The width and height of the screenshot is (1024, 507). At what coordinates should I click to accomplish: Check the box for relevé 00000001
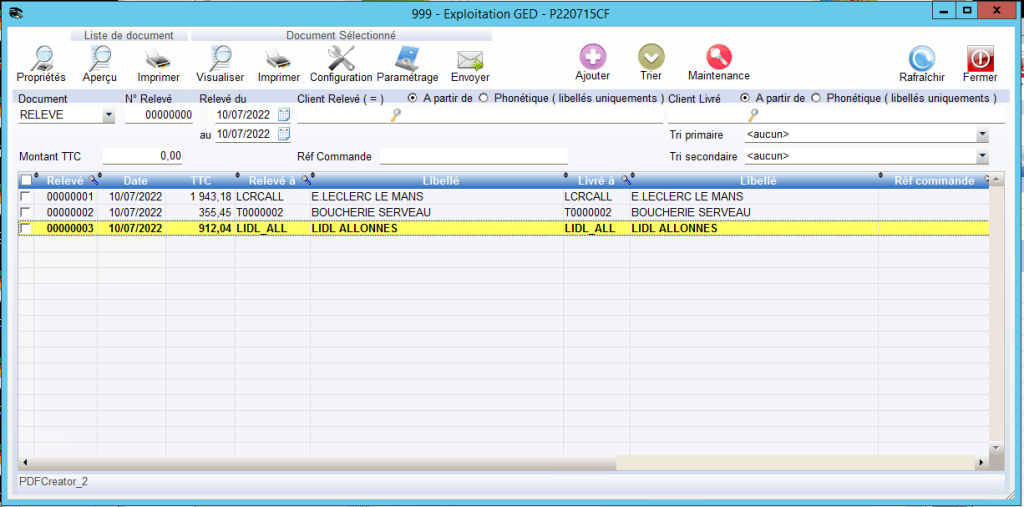click(x=26, y=198)
